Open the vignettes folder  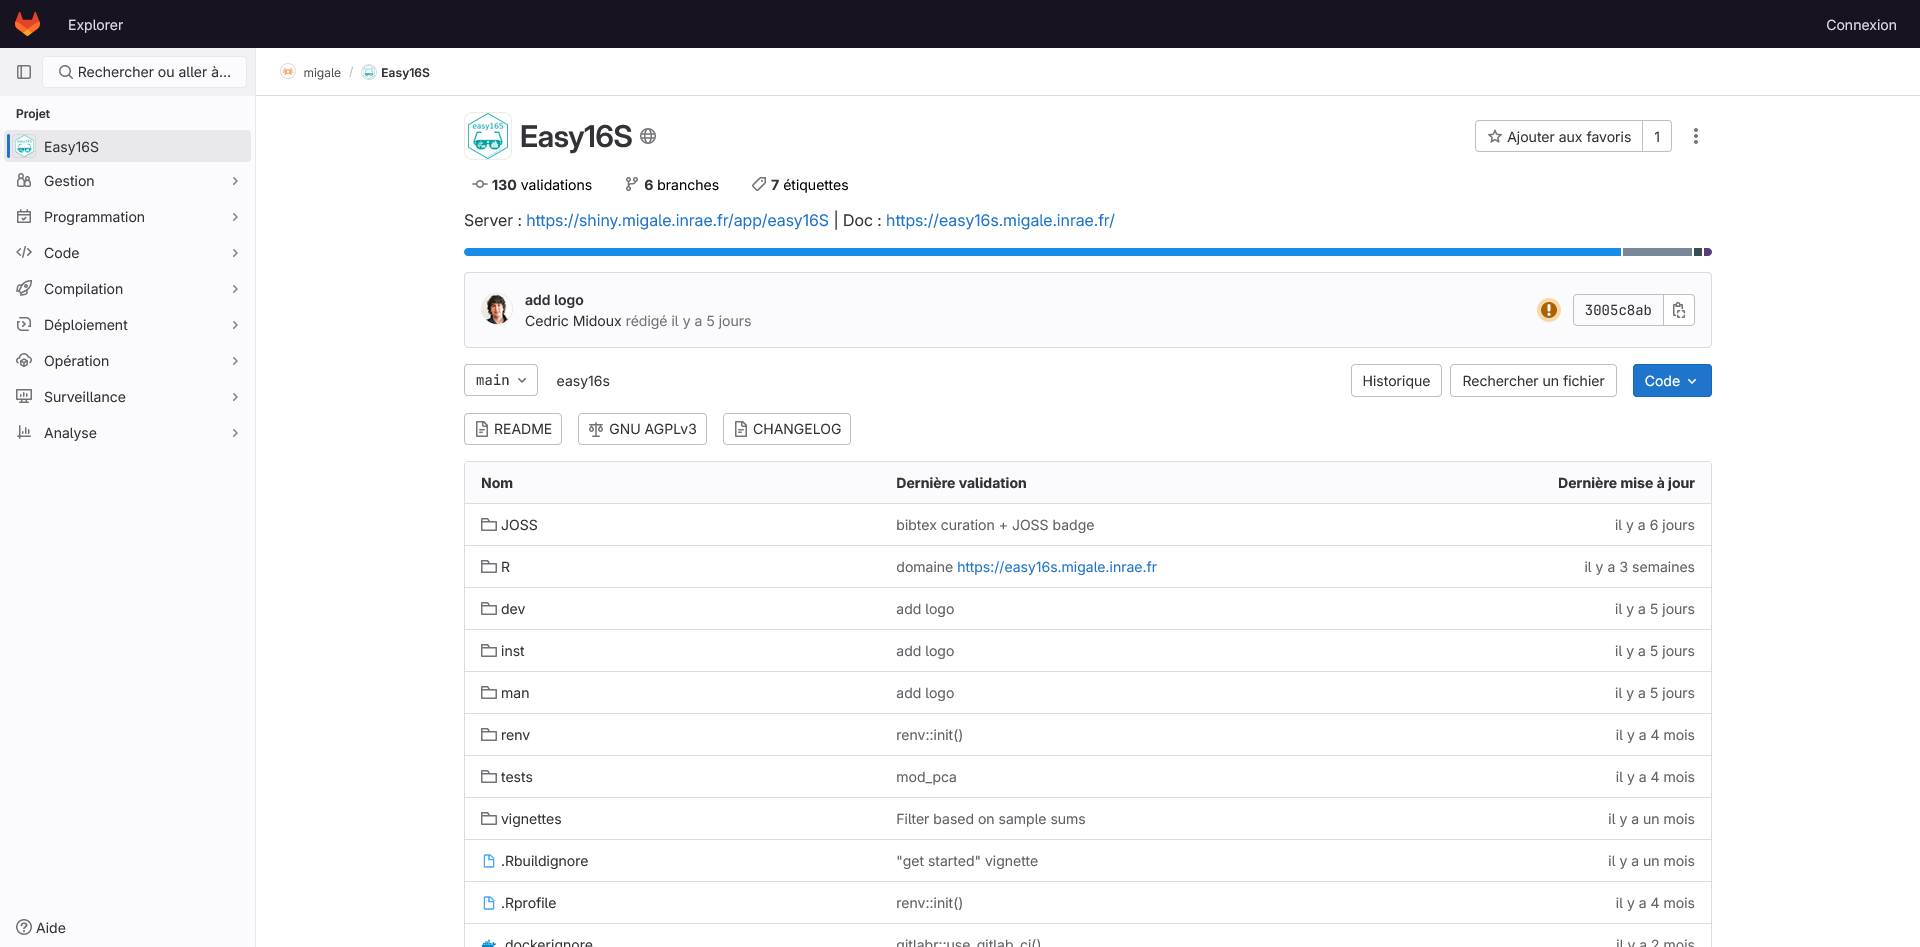[x=530, y=819]
